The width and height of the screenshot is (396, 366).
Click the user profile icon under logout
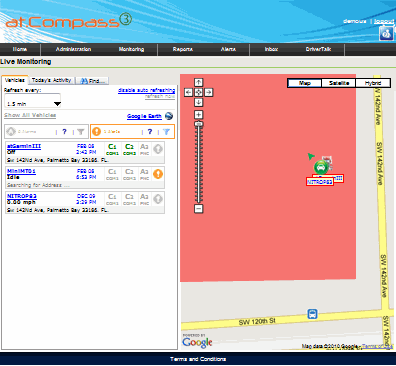coord(386,33)
